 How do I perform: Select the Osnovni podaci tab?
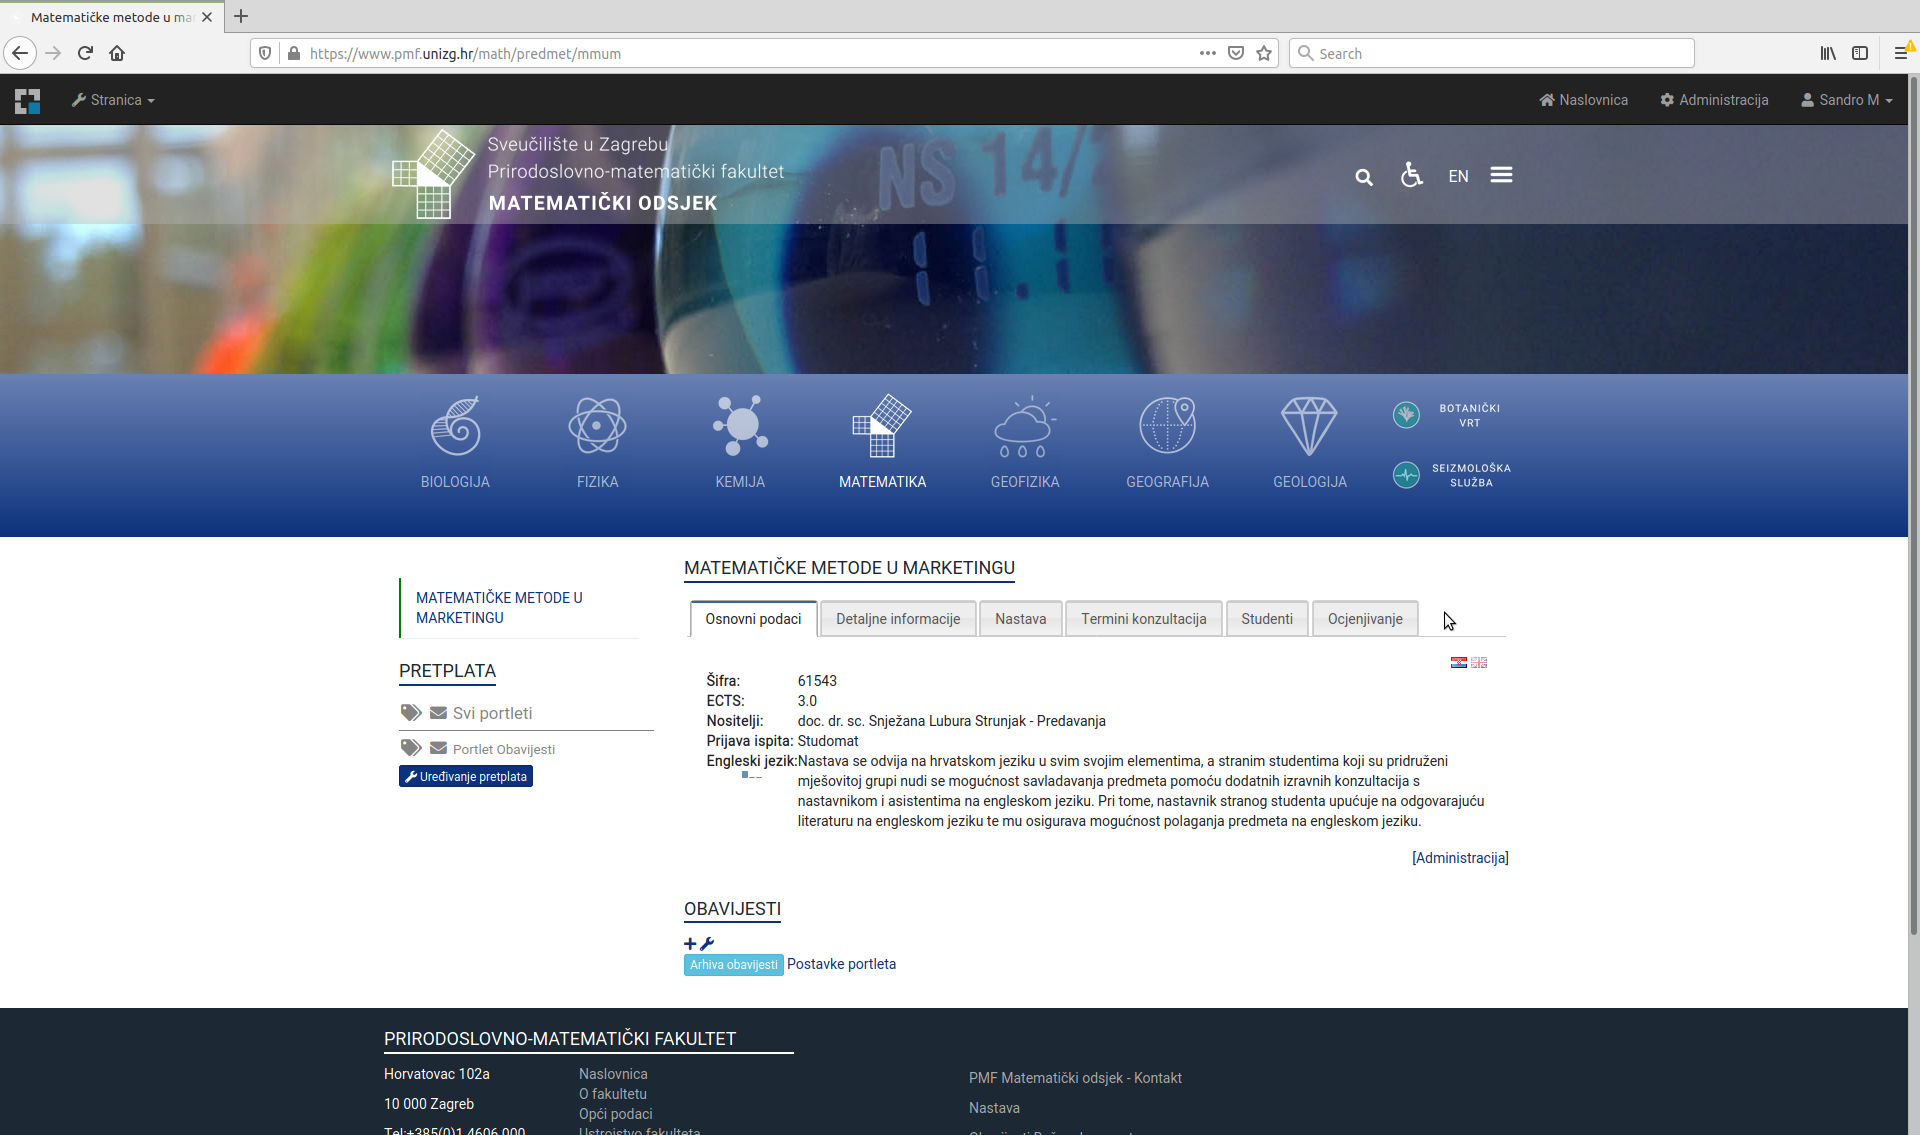753,619
